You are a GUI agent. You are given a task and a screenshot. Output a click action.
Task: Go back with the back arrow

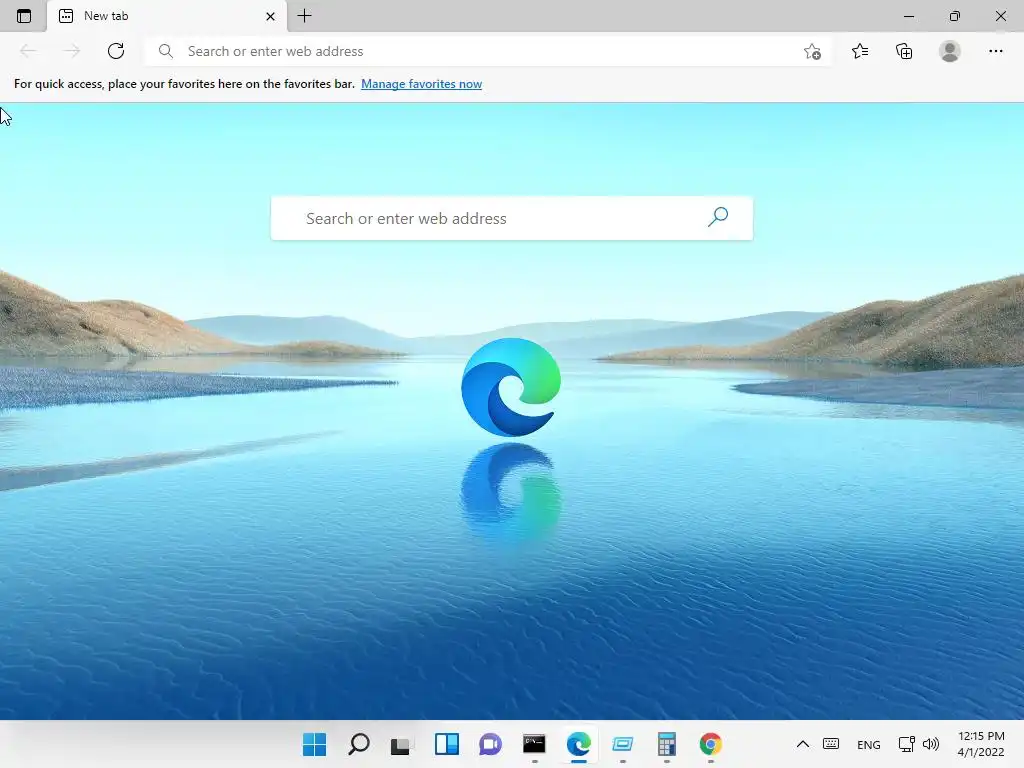click(27, 51)
